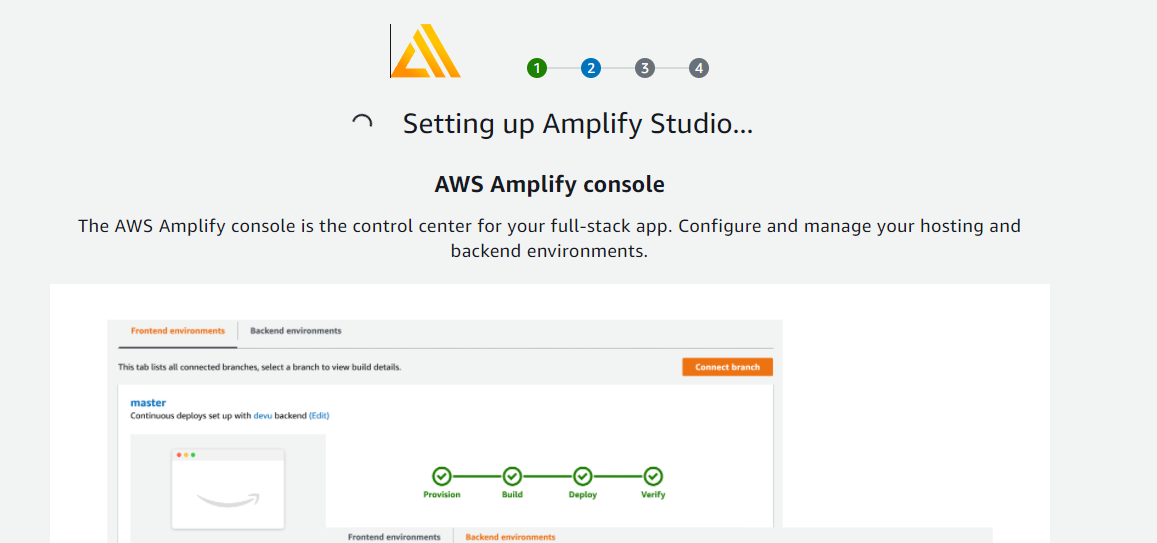Select step 2 in progress indicator
This screenshot has width=1157, height=543.
tap(591, 69)
